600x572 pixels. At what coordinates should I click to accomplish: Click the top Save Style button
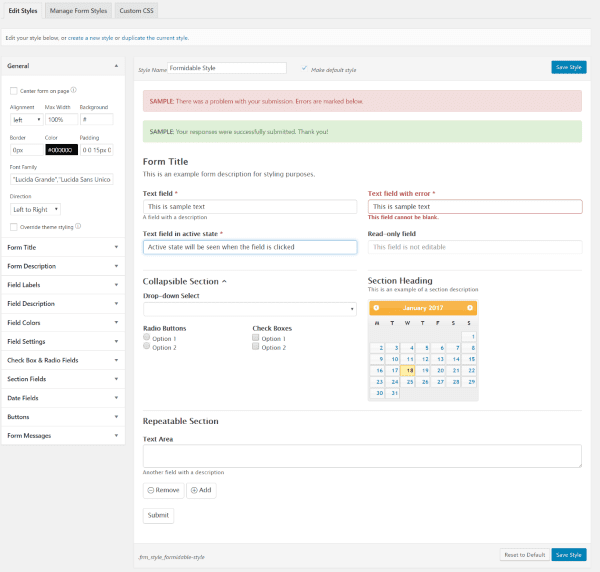pyautogui.click(x=568, y=67)
